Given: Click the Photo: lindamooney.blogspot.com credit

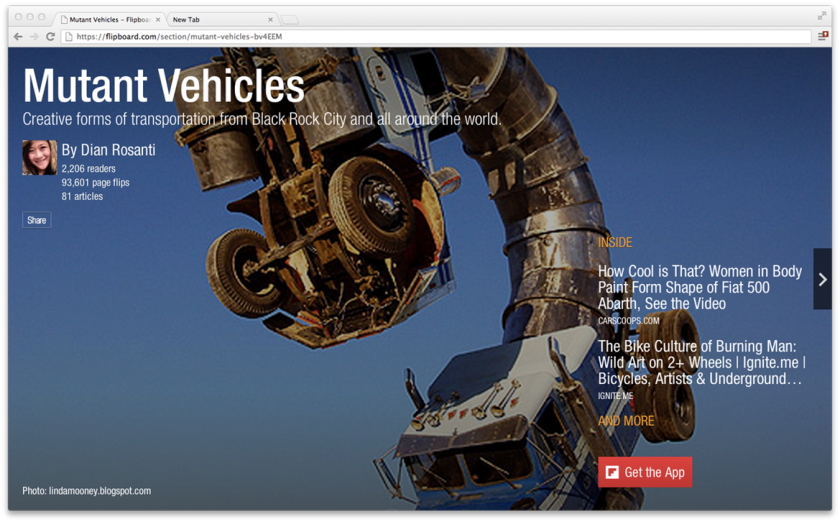Looking at the screenshot, I should tap(87, 490).
